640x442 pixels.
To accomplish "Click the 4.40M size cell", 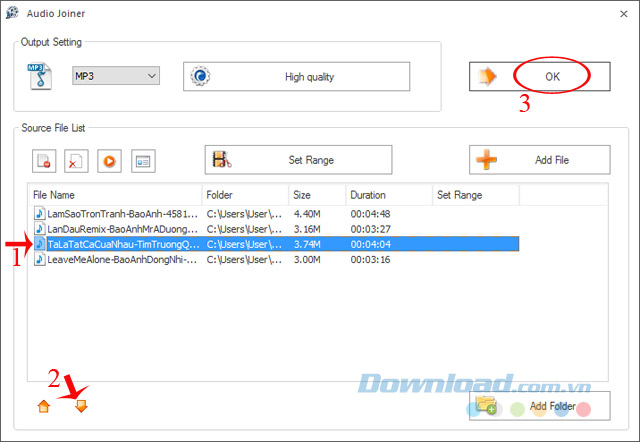I will point(307,214).
